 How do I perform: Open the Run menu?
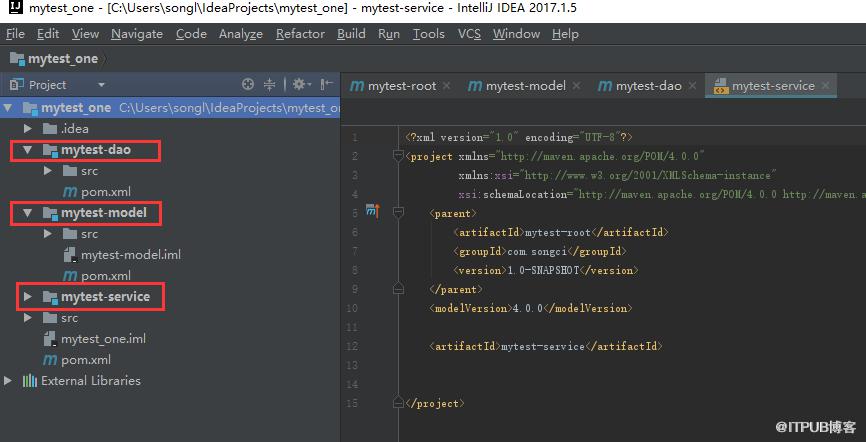[389, 34]
